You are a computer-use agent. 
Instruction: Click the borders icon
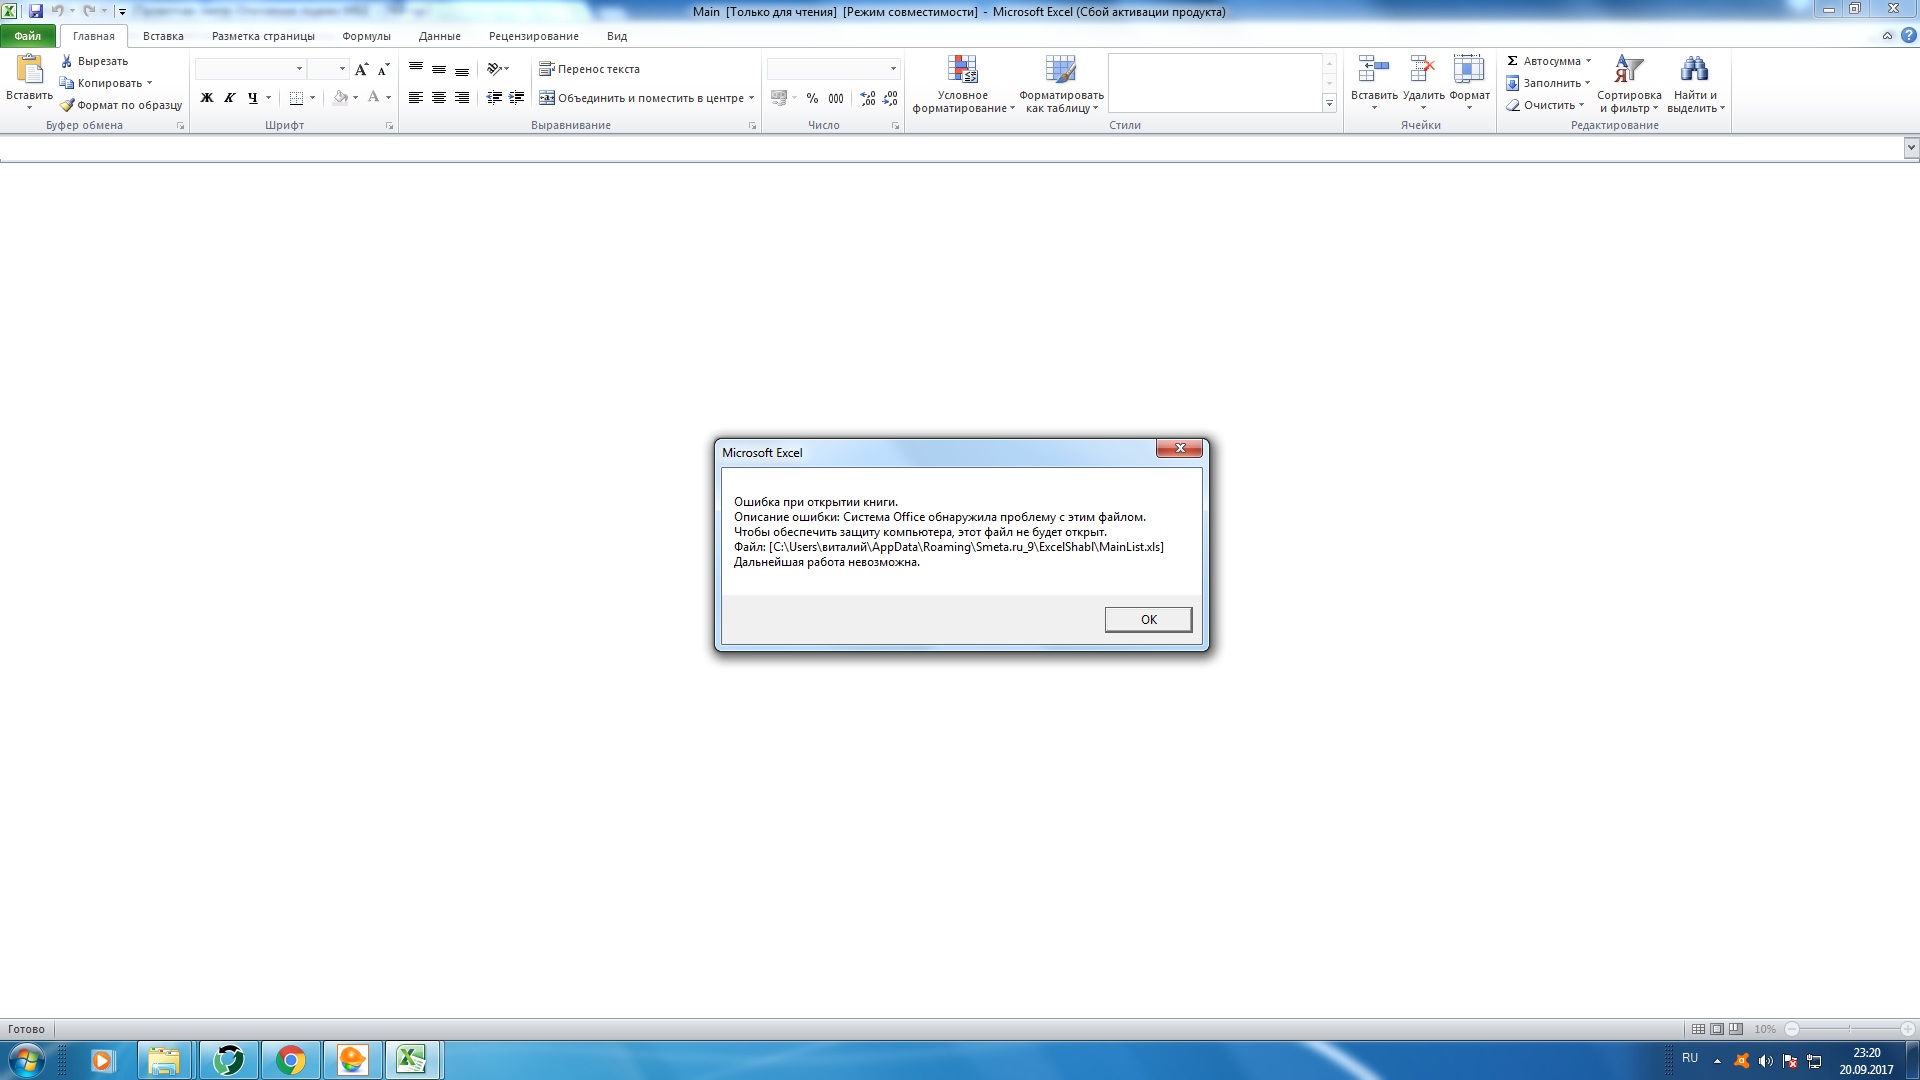coord(296,98)
